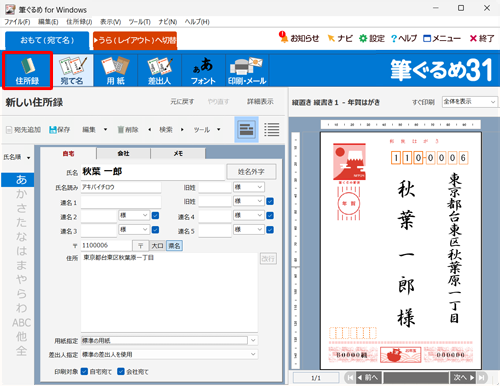Open 設定 settings gear
Screen dimensions: 500x386
372,39
